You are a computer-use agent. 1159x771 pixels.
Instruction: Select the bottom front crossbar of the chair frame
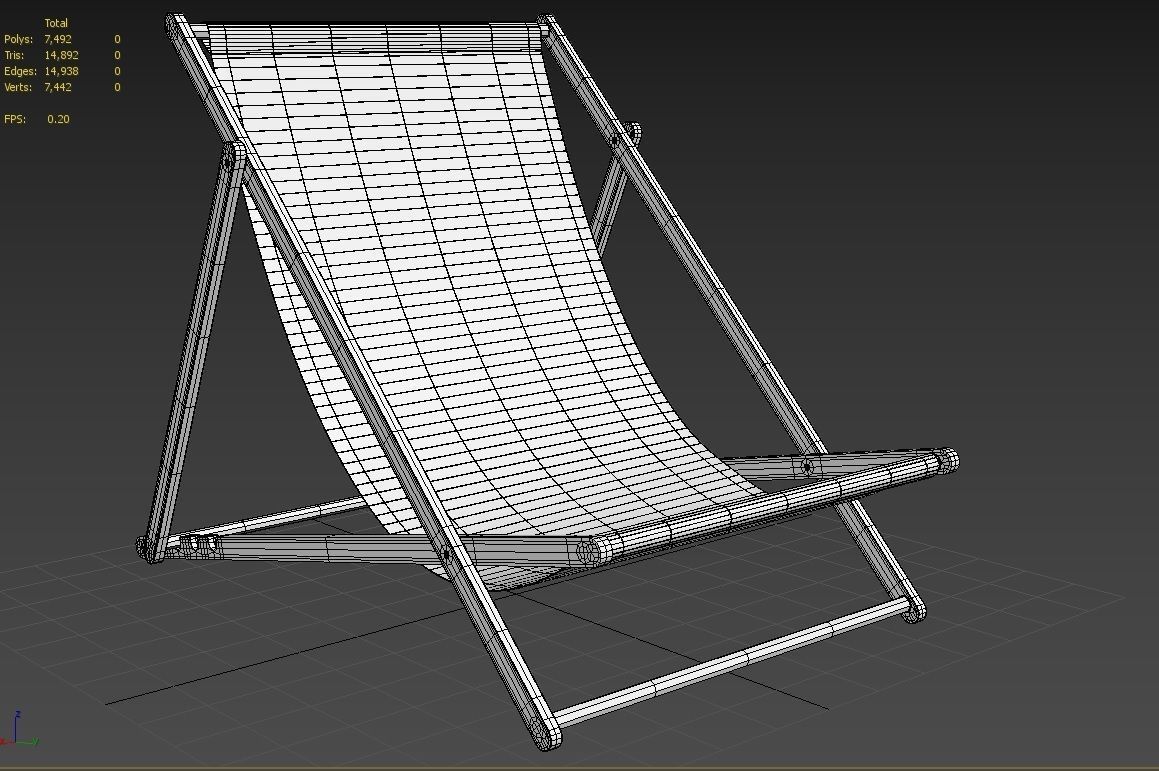[732, 660]
